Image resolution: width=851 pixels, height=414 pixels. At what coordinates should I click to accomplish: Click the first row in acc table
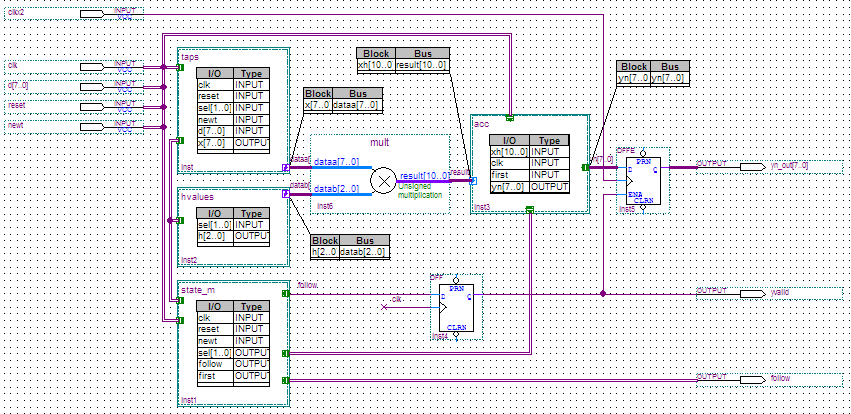click(529, 175)
